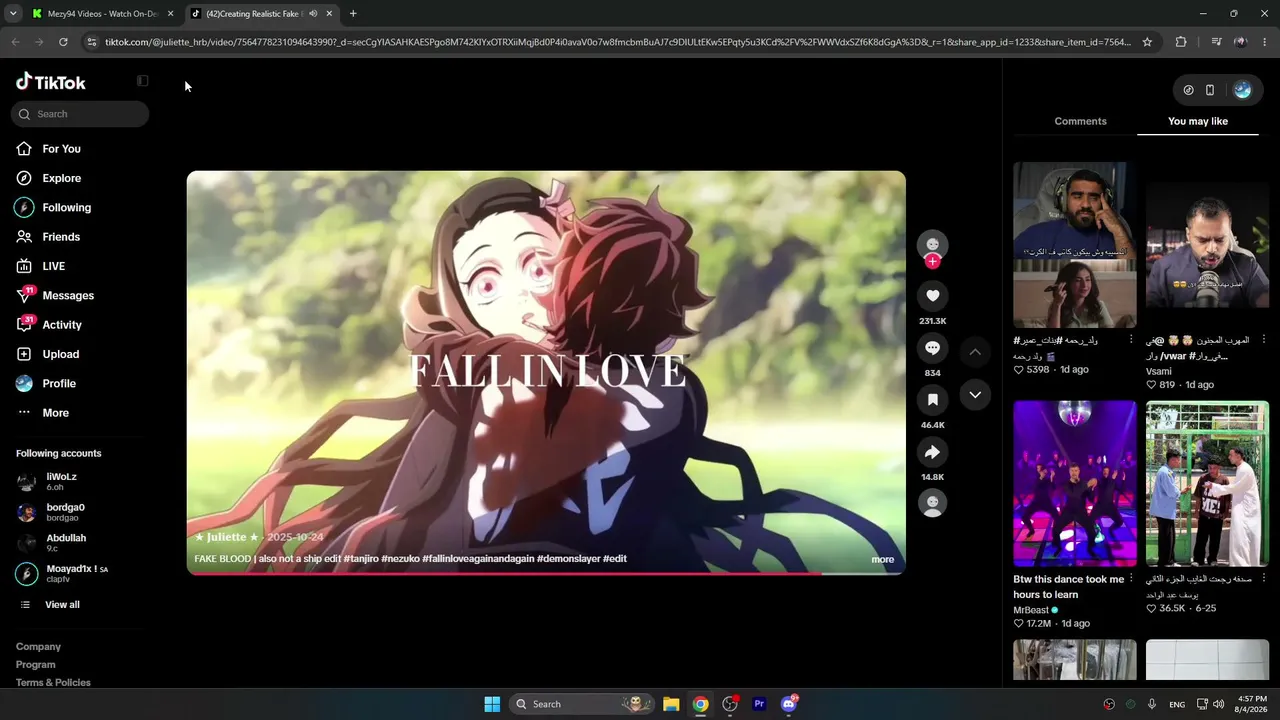Open the #demonslayer hashtag in caption

568,559
